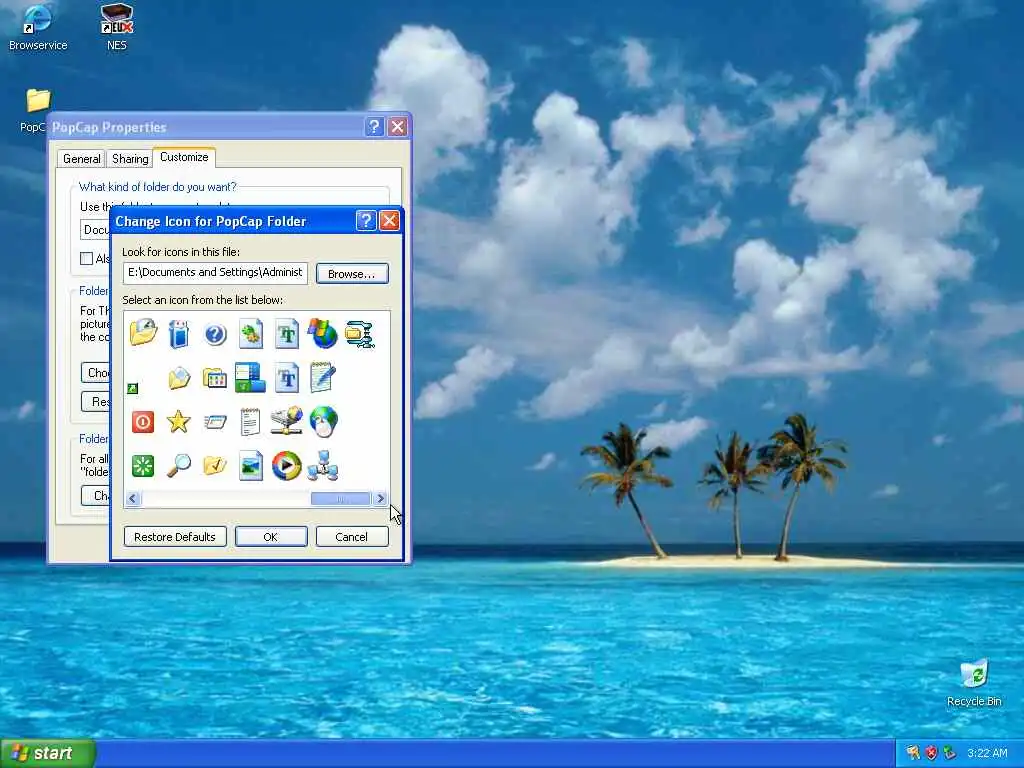This screenshot has height=768, width=1024.
Task: Select the speeding window run icon
Action: 215,423
